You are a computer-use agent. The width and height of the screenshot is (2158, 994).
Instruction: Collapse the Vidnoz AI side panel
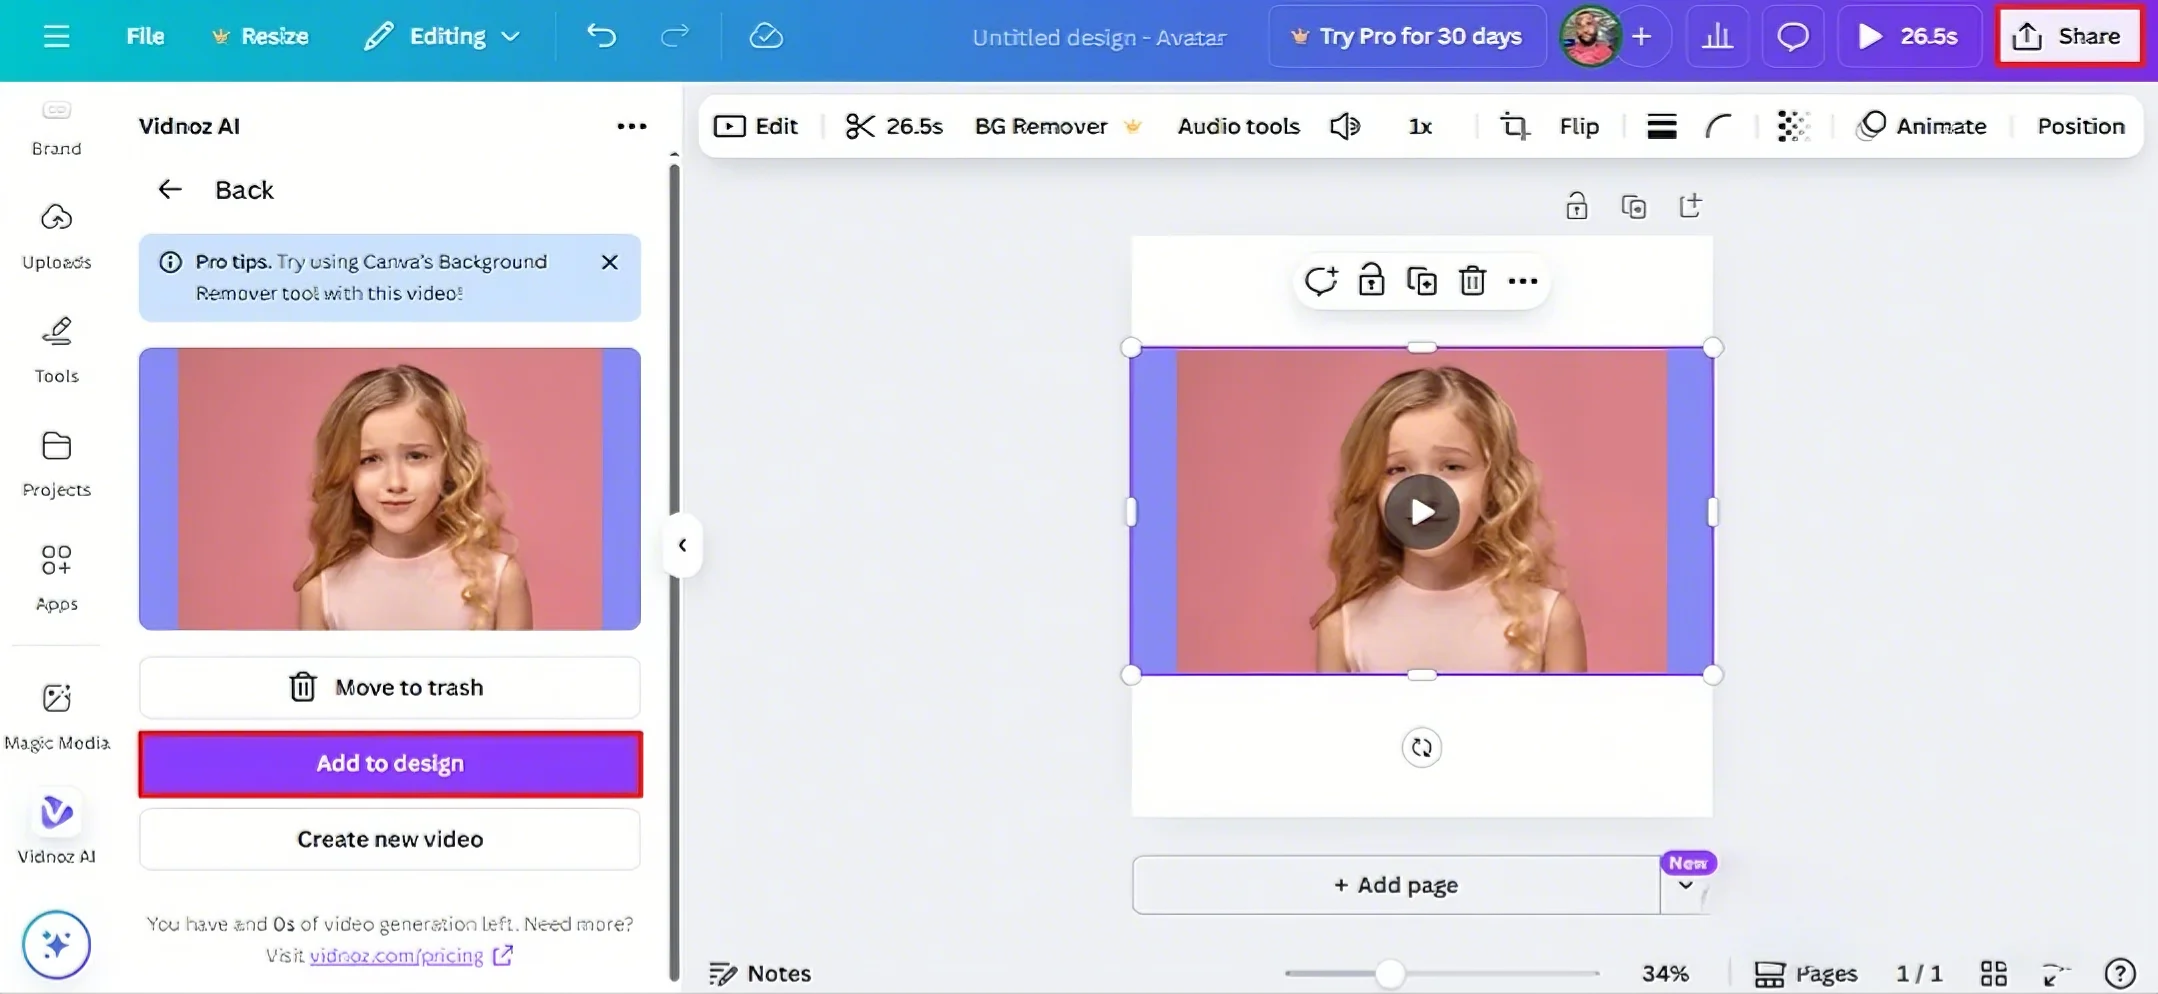click(683, 544)
